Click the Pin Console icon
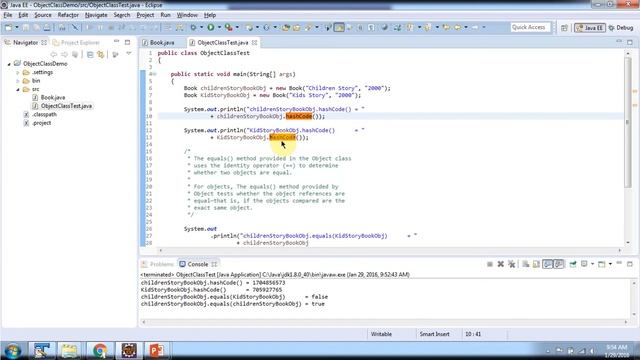Image resolution: width=640 pixels, height=360 pixels. click(x=573, y=264)
